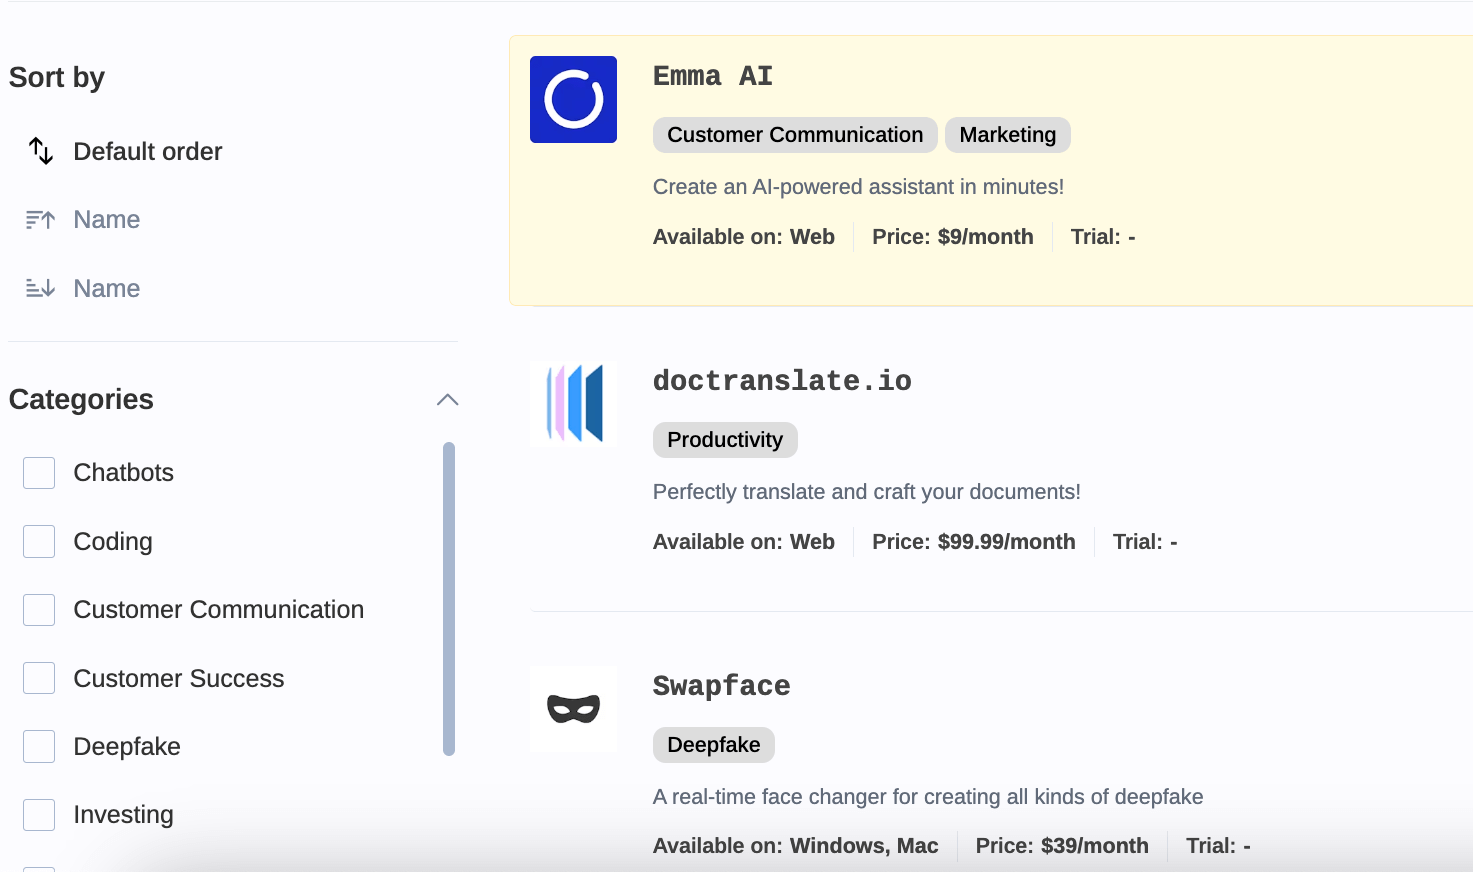The image size is (1473, 872).
Task: Click the Coding category label
Action: click(113, 542)
